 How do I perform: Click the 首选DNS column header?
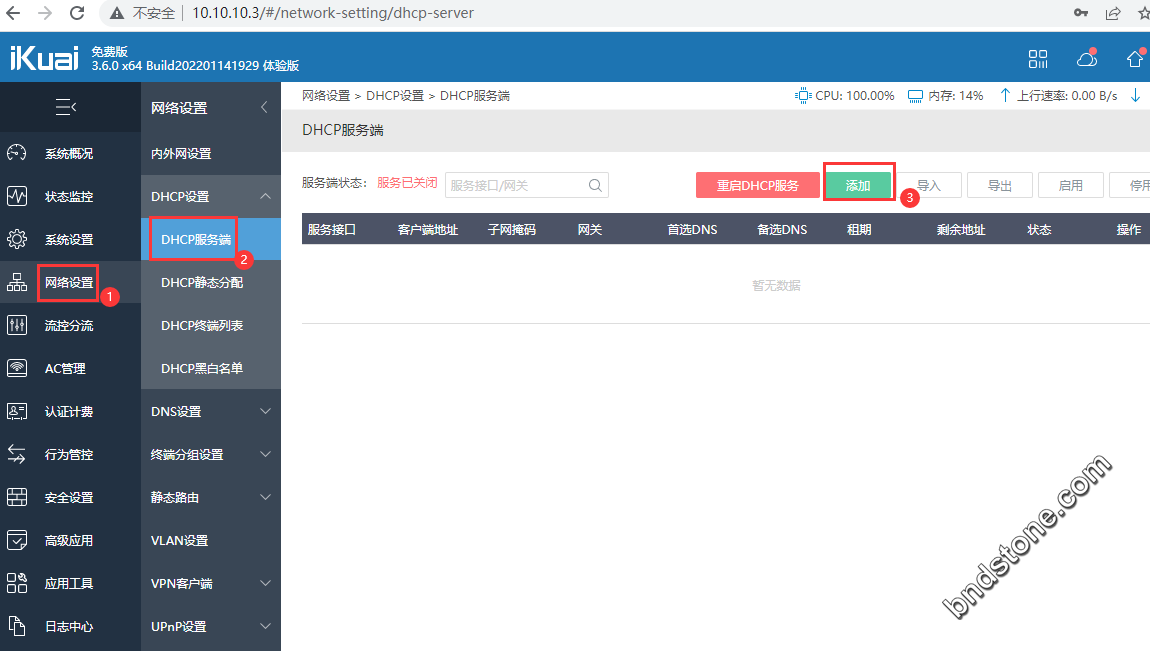692,229
